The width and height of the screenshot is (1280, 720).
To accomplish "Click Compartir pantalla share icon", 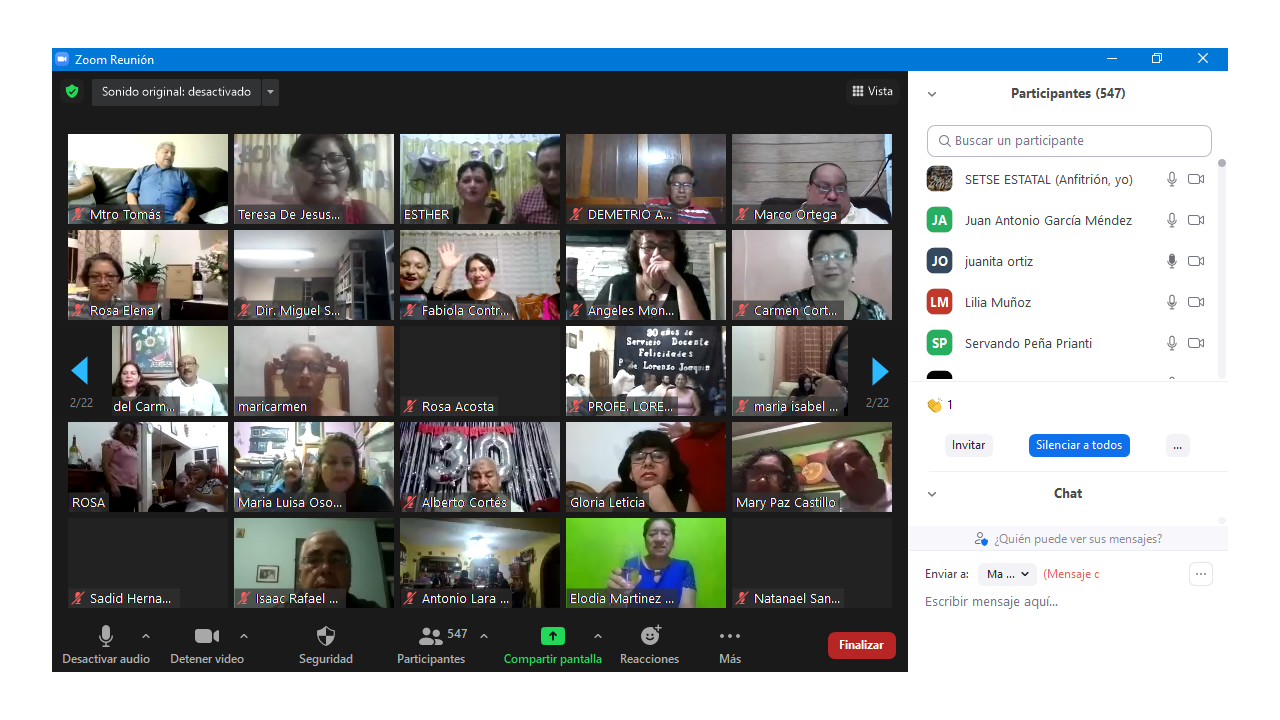I will pos(553,636).
